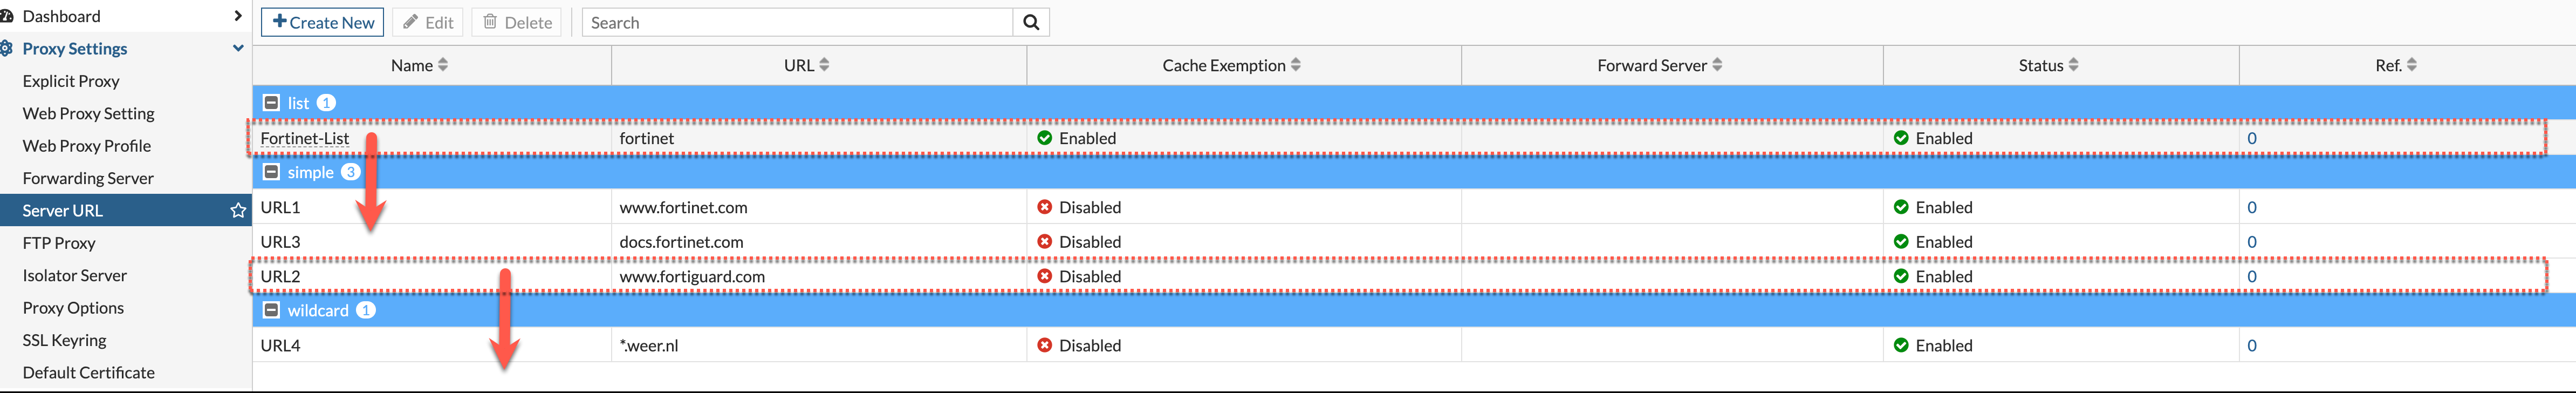
Task: Sort by Status column arrows
Action: (2073, 65)
